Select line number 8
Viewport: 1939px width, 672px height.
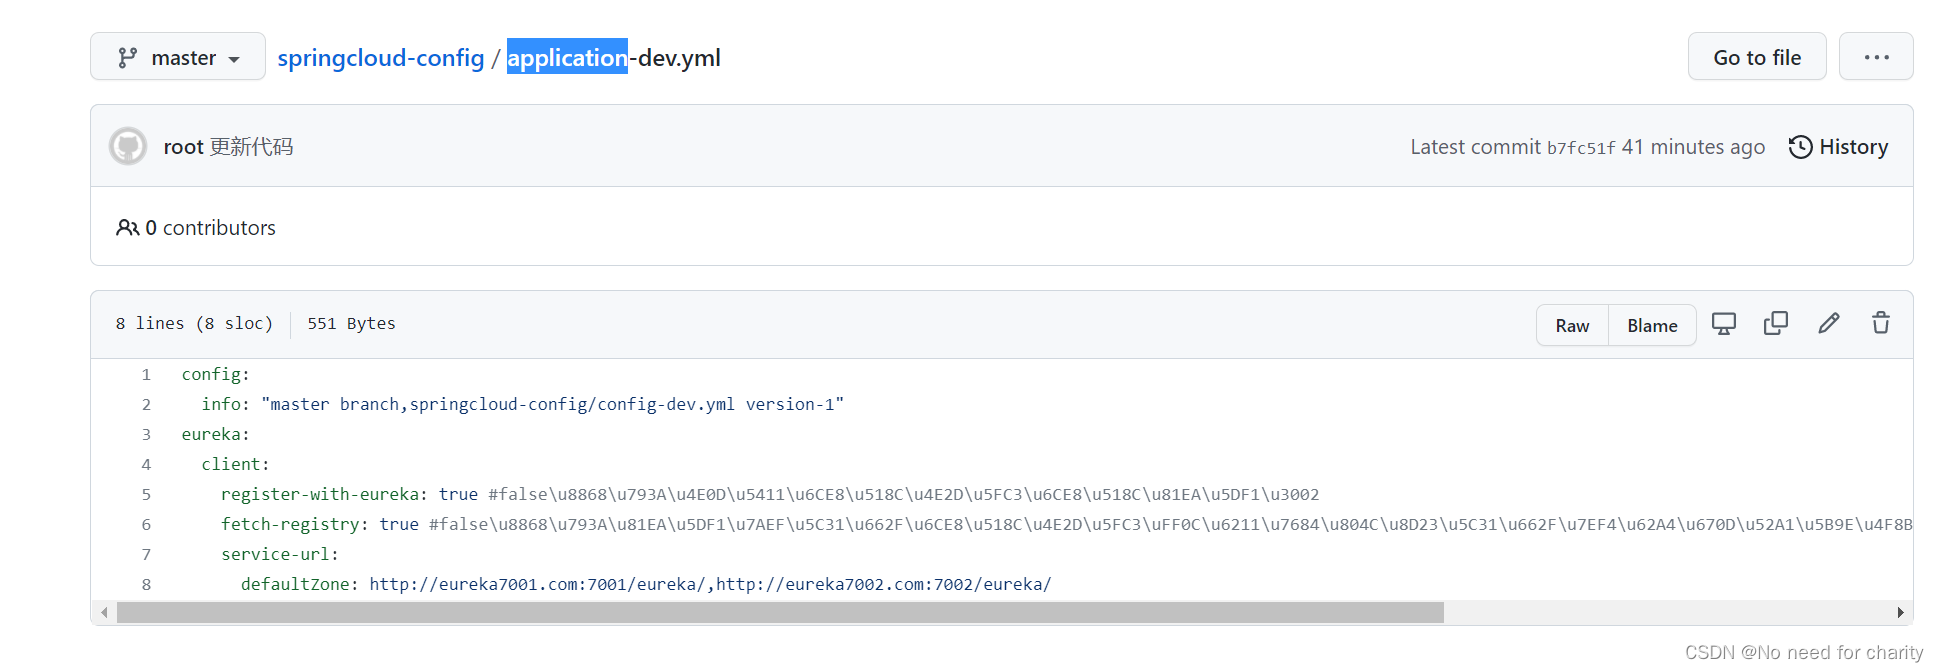(x=146, y=584)
